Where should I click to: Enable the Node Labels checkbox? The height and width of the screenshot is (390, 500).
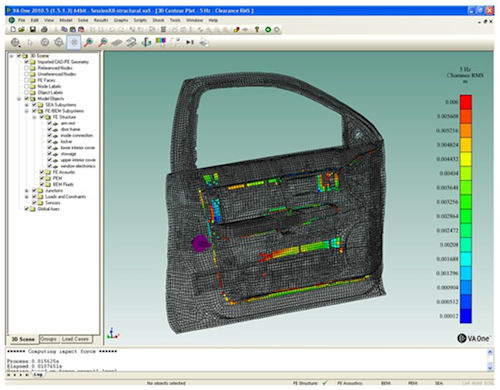pos(26,86)
